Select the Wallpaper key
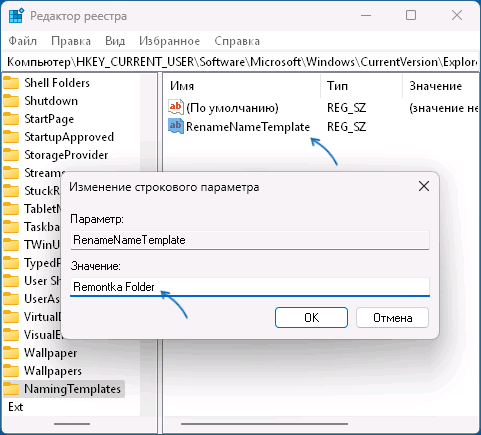 50,353
